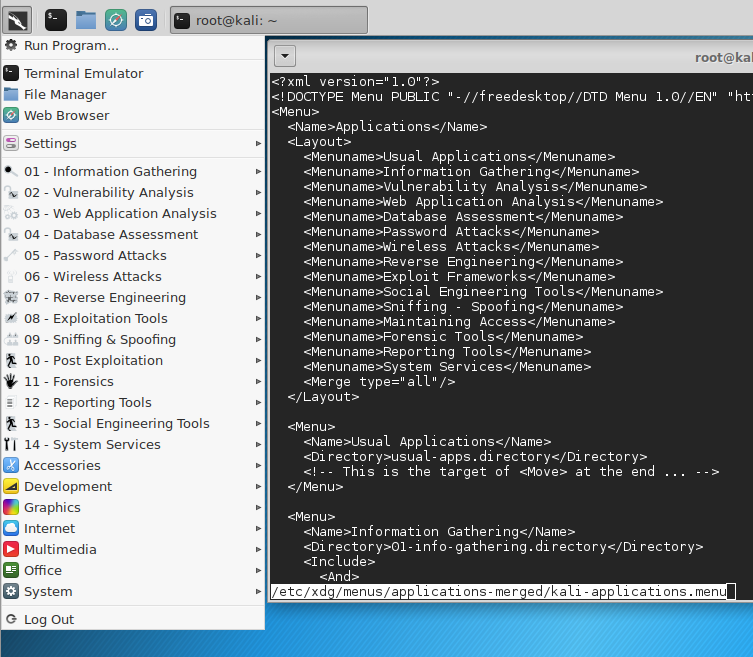The height and width of the screenshot is (657, 753).
Task: Open file manager from panel launcher
Action: 86,19
